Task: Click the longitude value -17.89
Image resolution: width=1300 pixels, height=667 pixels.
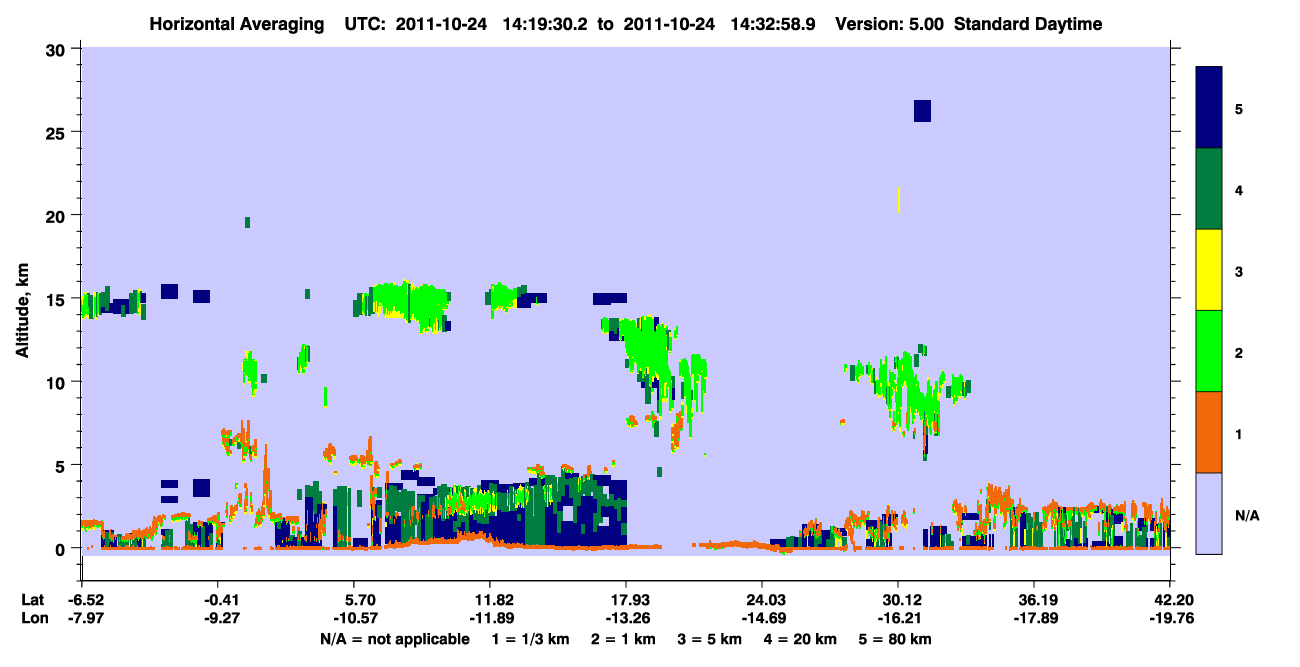Action: [x=1034, y=618]
